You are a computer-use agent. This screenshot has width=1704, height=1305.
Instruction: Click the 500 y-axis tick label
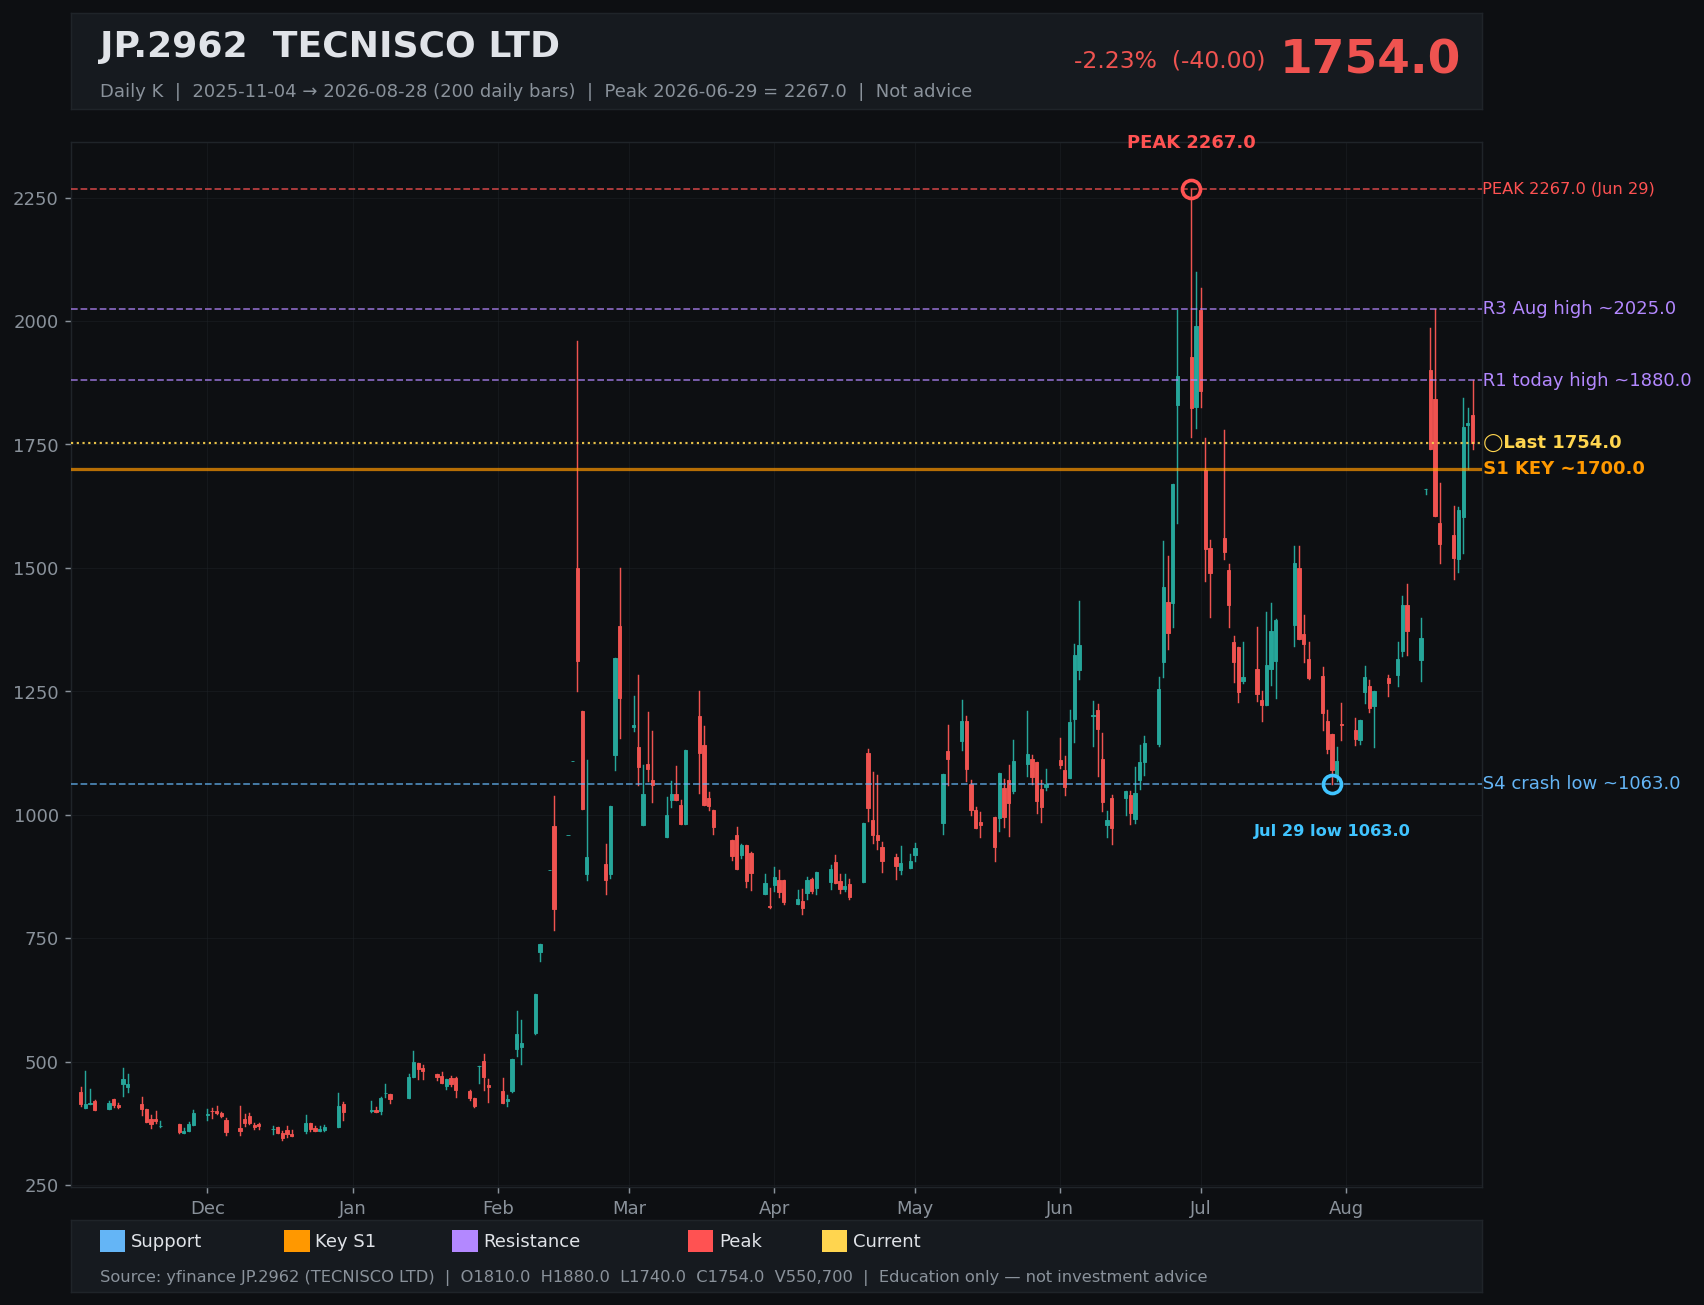(x=41, y=1063)
